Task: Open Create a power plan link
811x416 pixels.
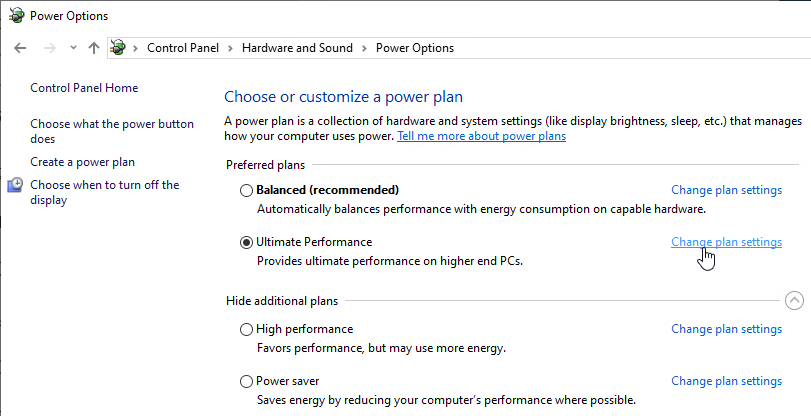Action: click(82, 162)
